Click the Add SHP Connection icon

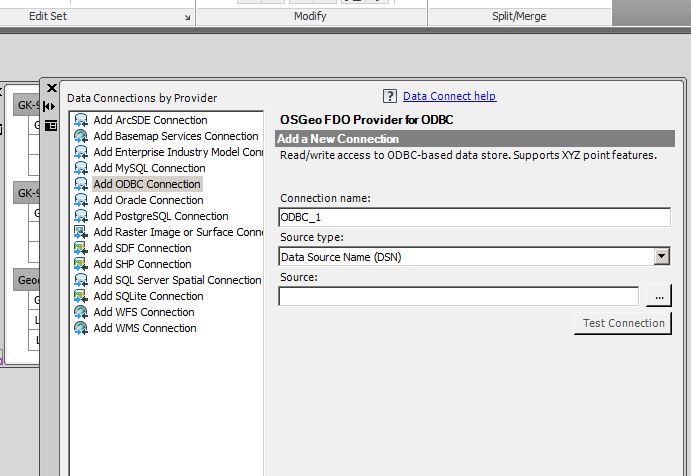(x=81, y=264)
